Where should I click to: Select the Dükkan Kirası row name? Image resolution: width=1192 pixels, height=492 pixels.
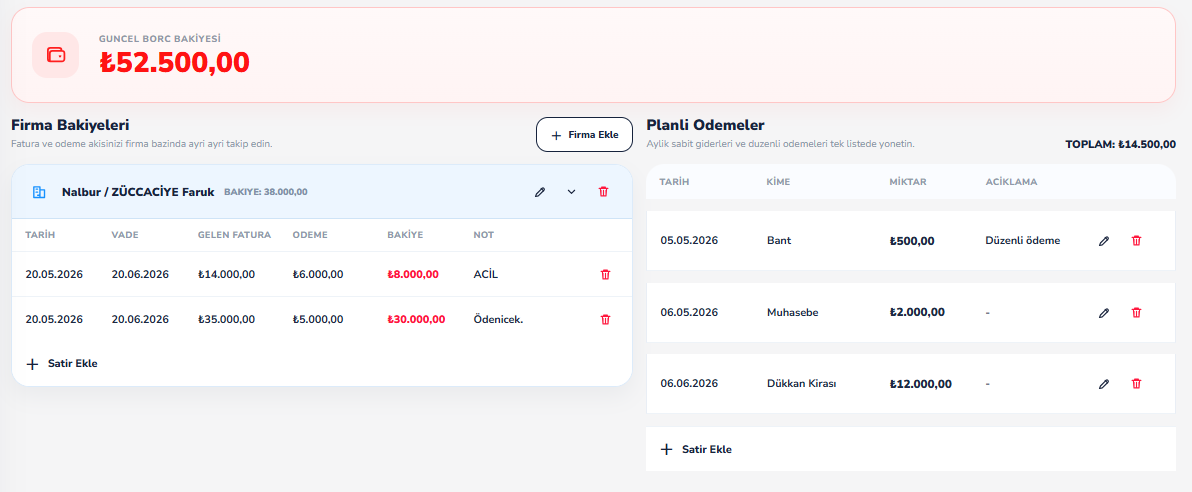(802, 384)
